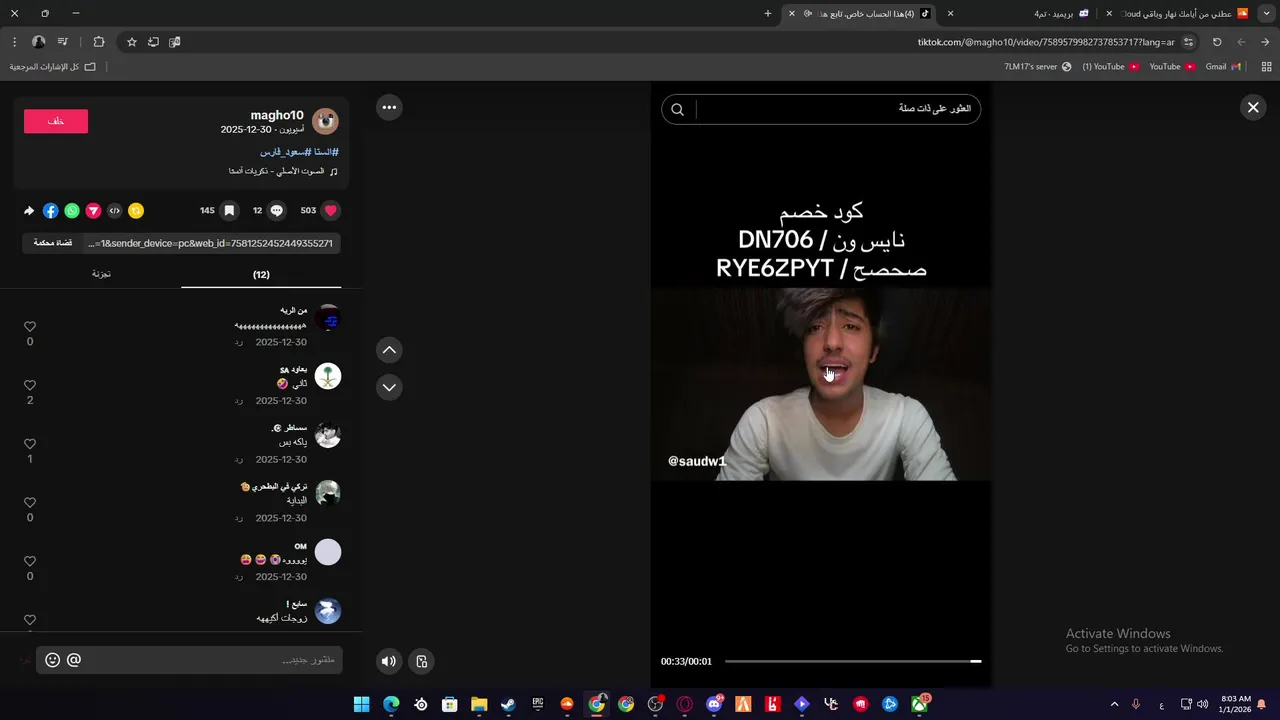
Task: Open the 7LM17's server bookmark
Action: pos(1037,67)
